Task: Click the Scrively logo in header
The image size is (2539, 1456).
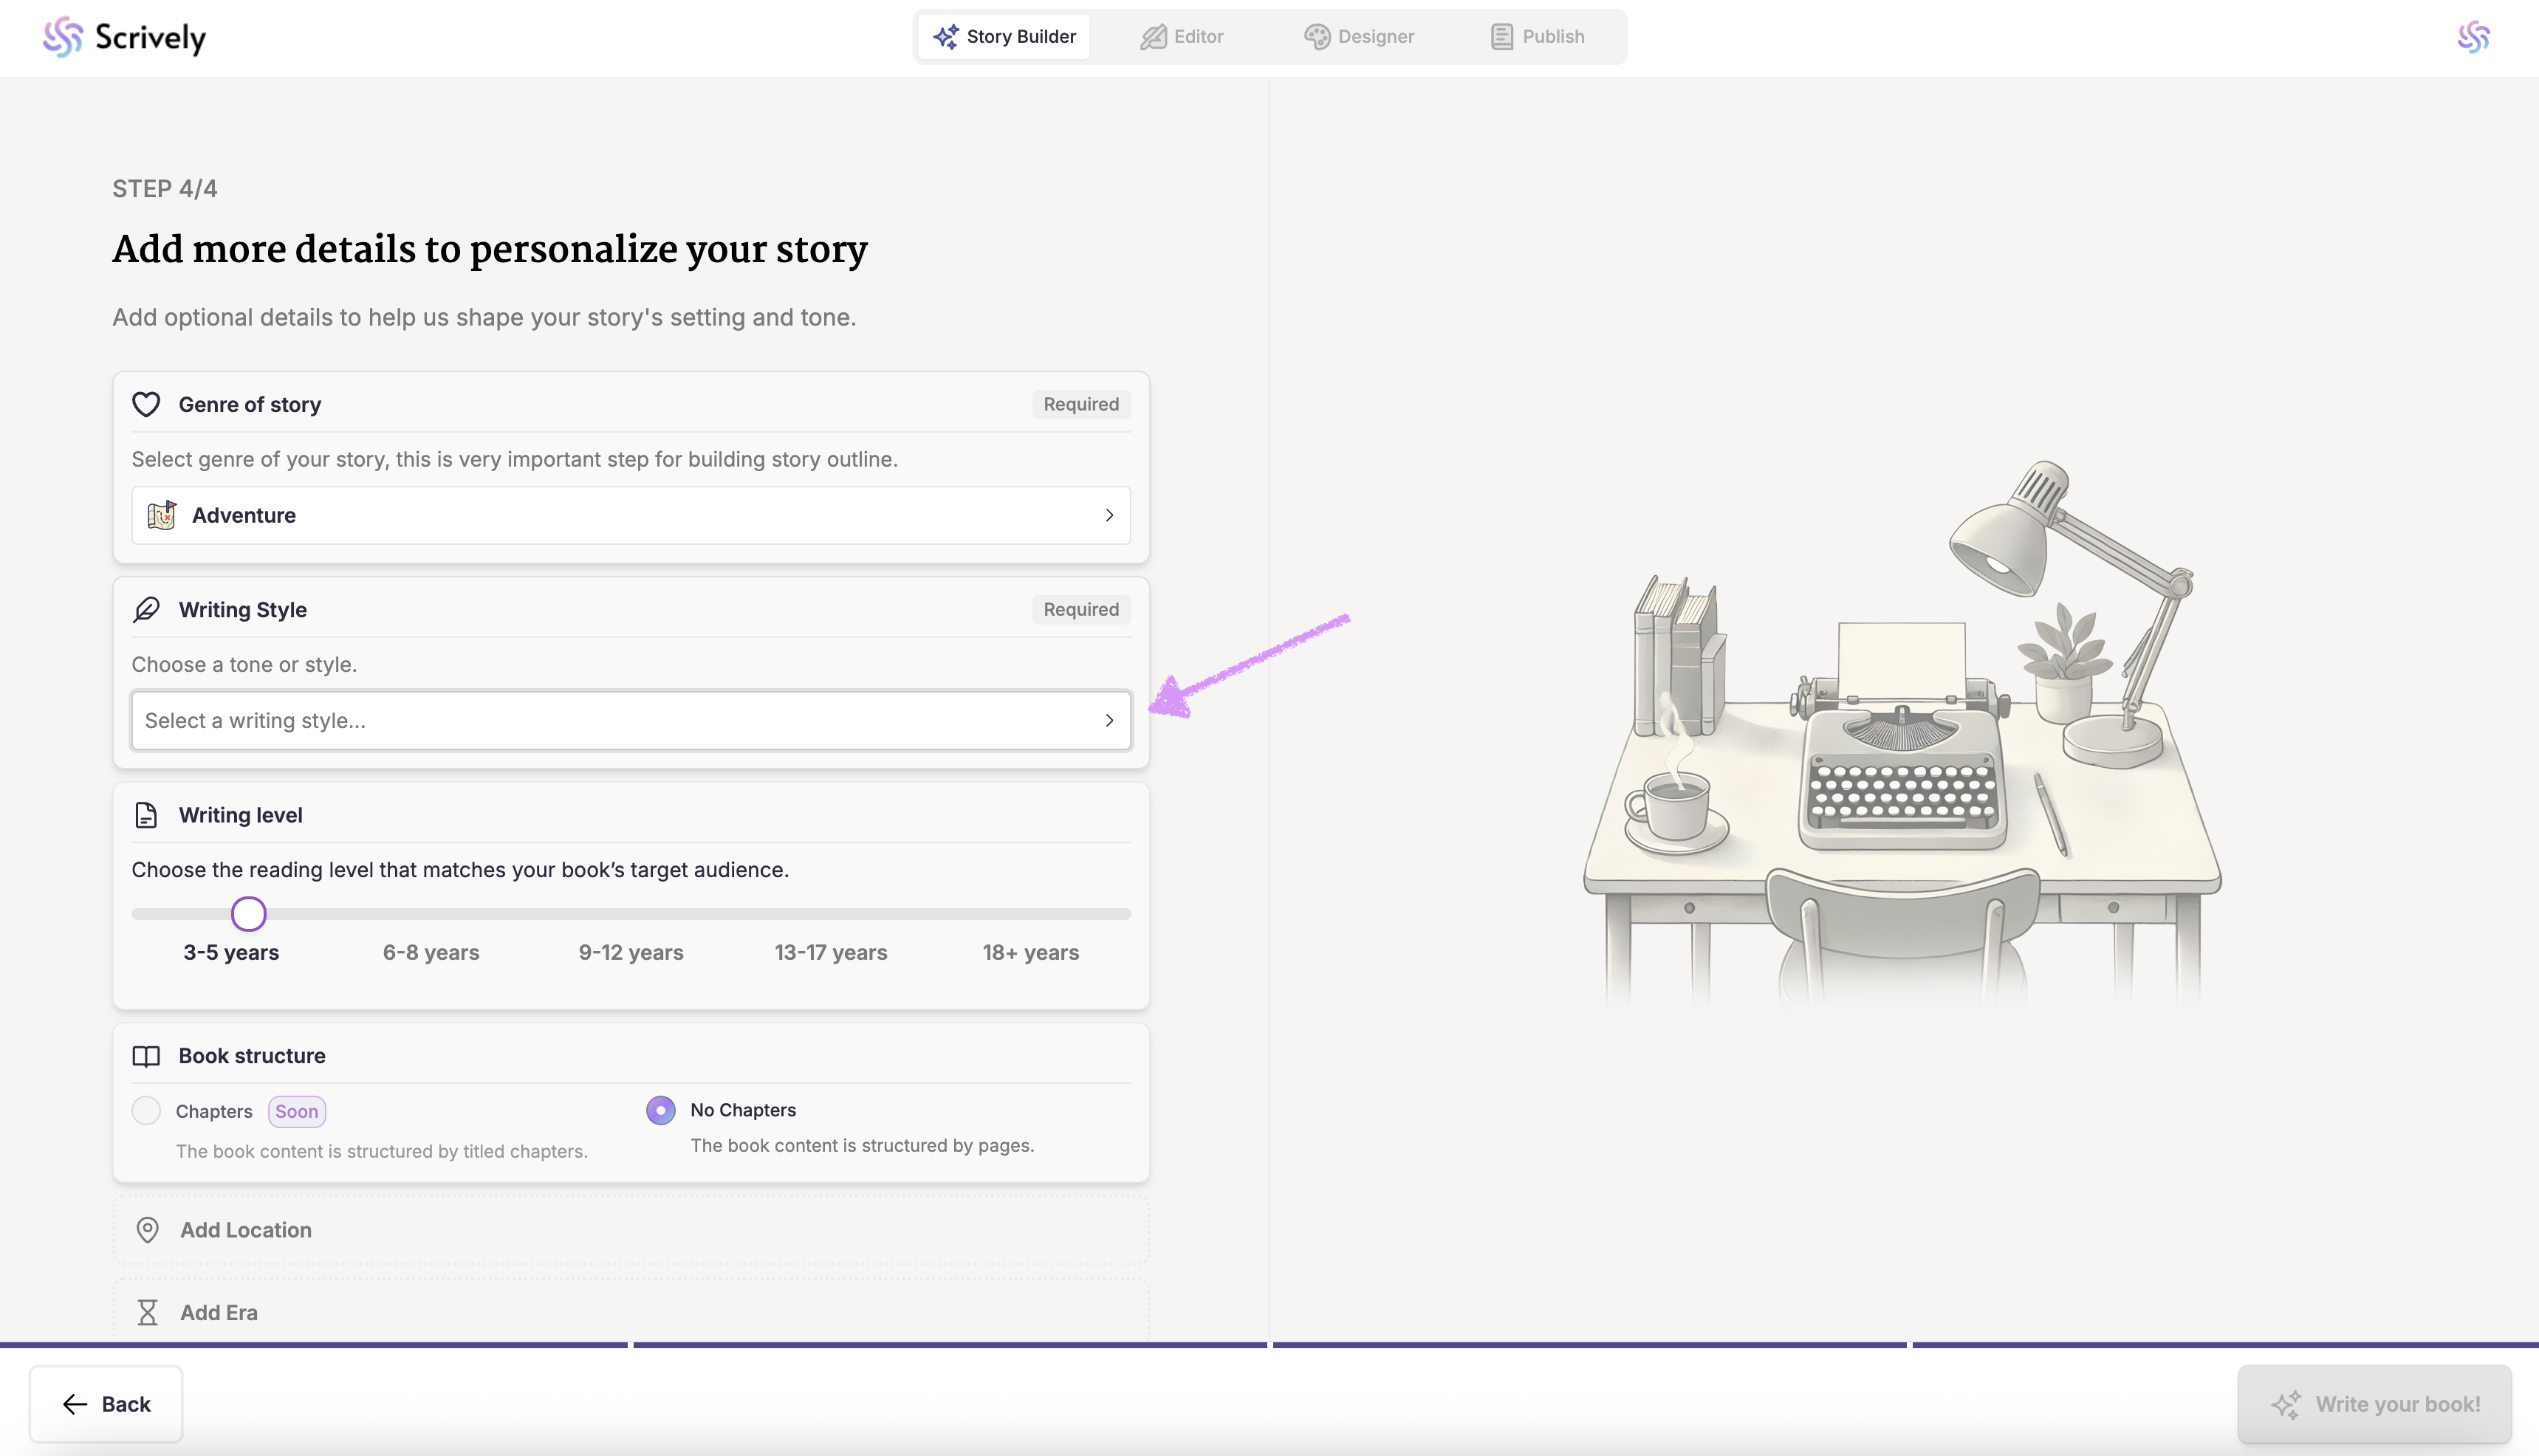Action: tap(124, 37)
